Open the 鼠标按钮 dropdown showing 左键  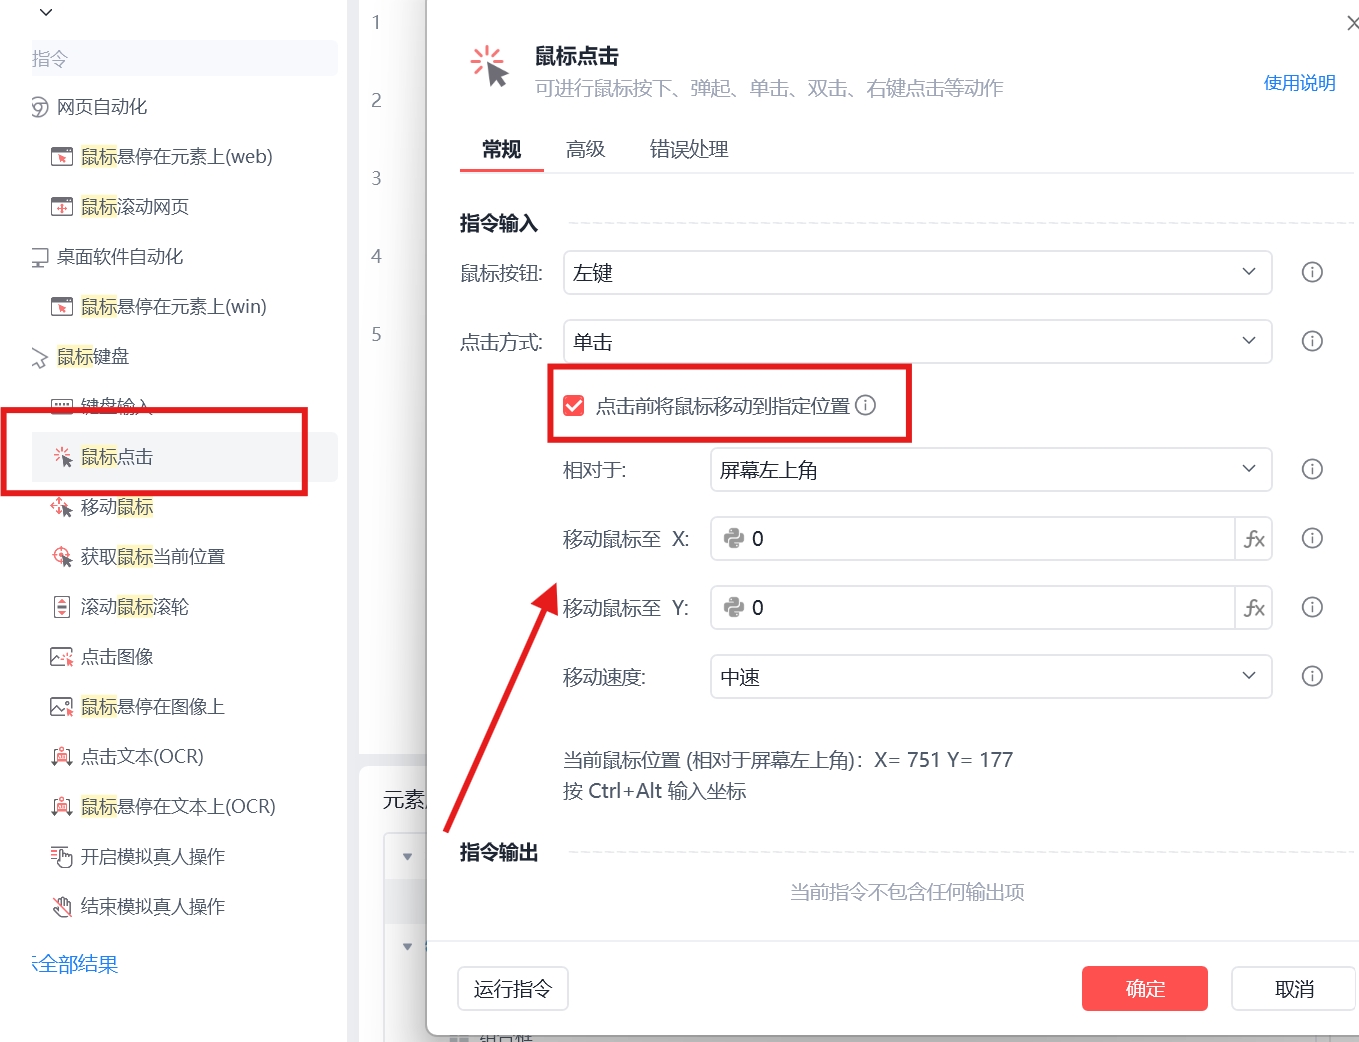tap(916, 273)
